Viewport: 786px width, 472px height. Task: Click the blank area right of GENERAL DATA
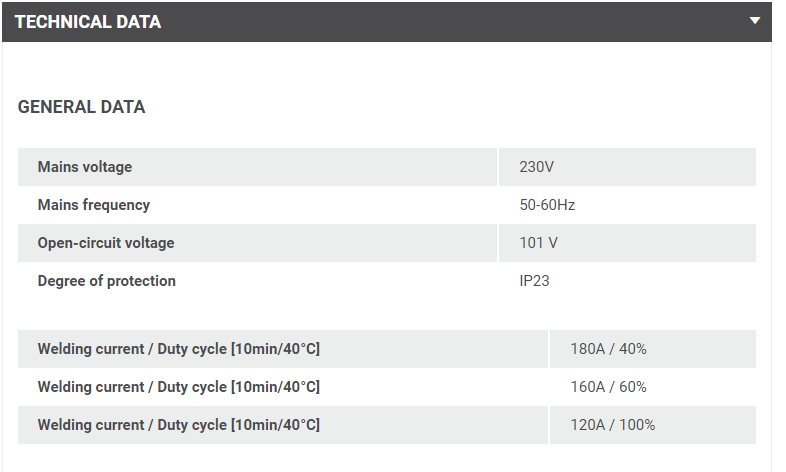tap(450, 107)
